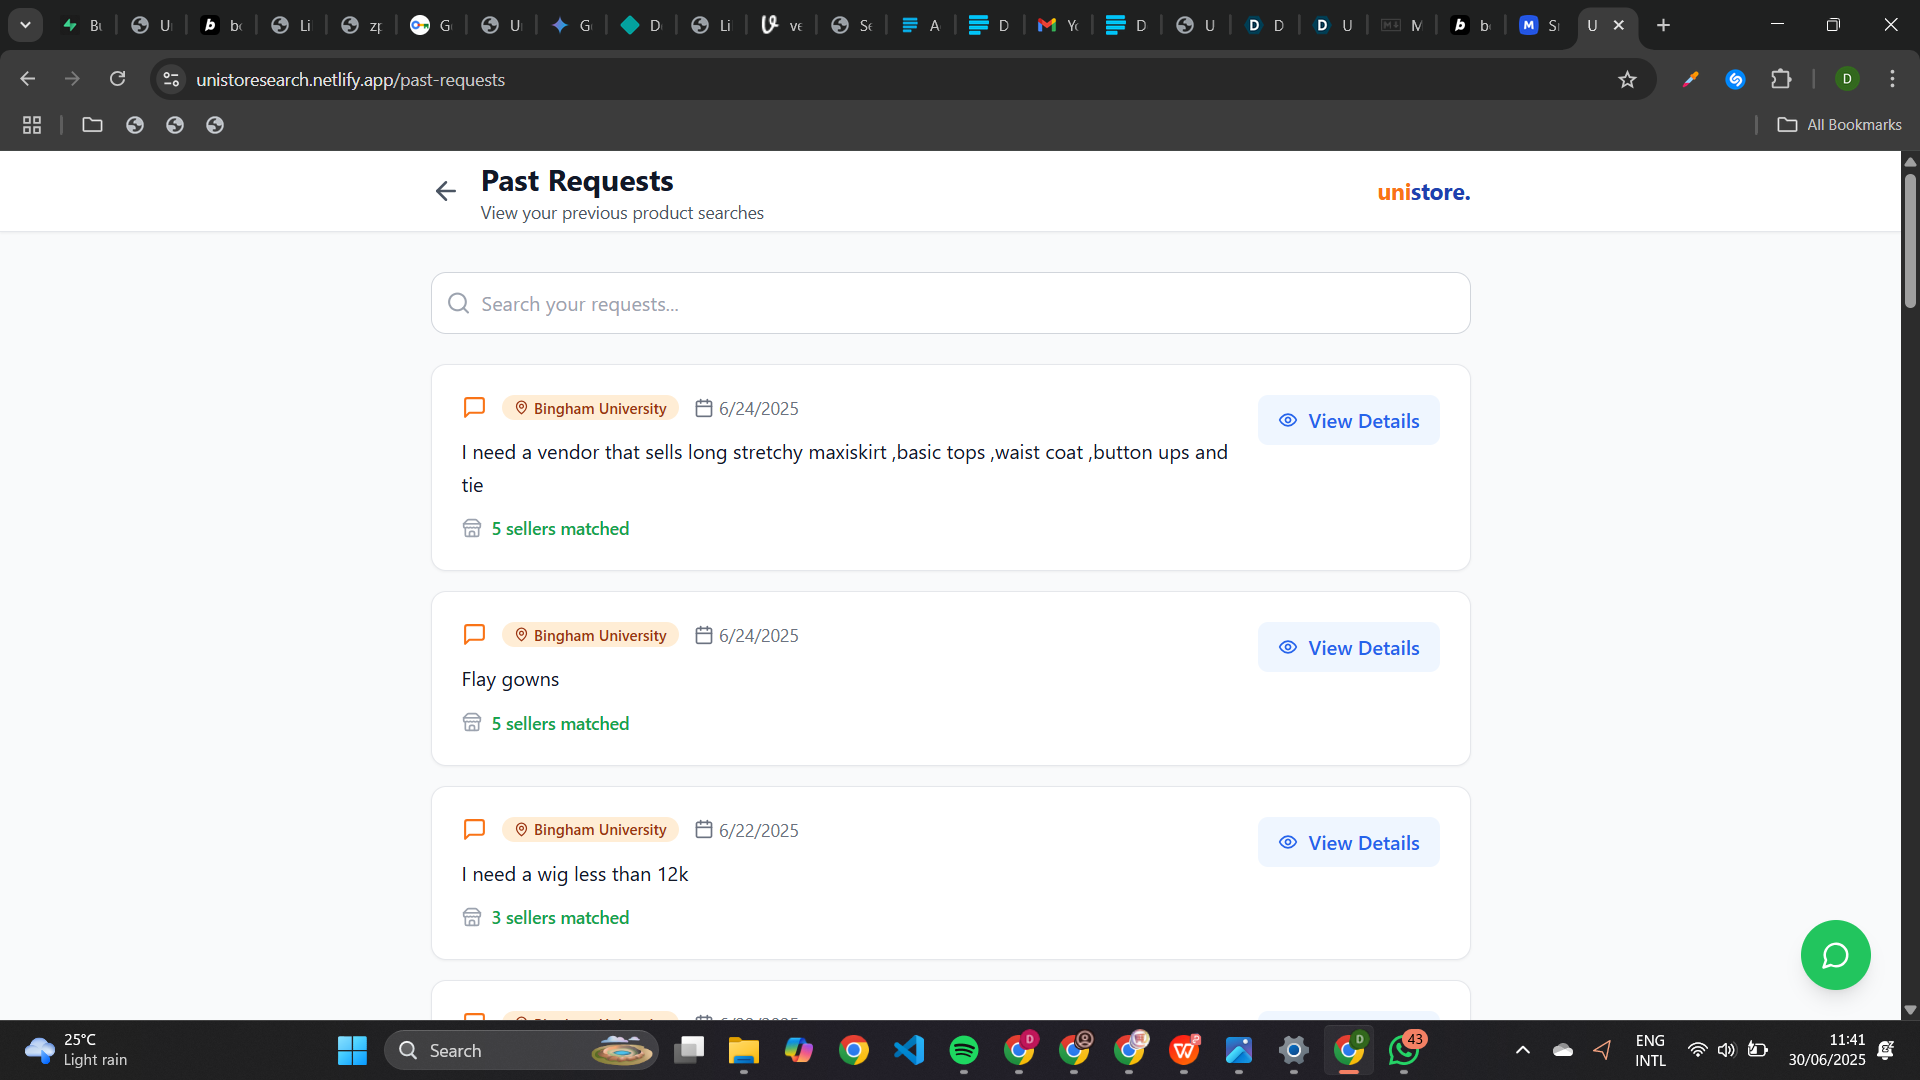Click the site information icon in address bar
The image size is (1920, 1080).
(171, 80)
